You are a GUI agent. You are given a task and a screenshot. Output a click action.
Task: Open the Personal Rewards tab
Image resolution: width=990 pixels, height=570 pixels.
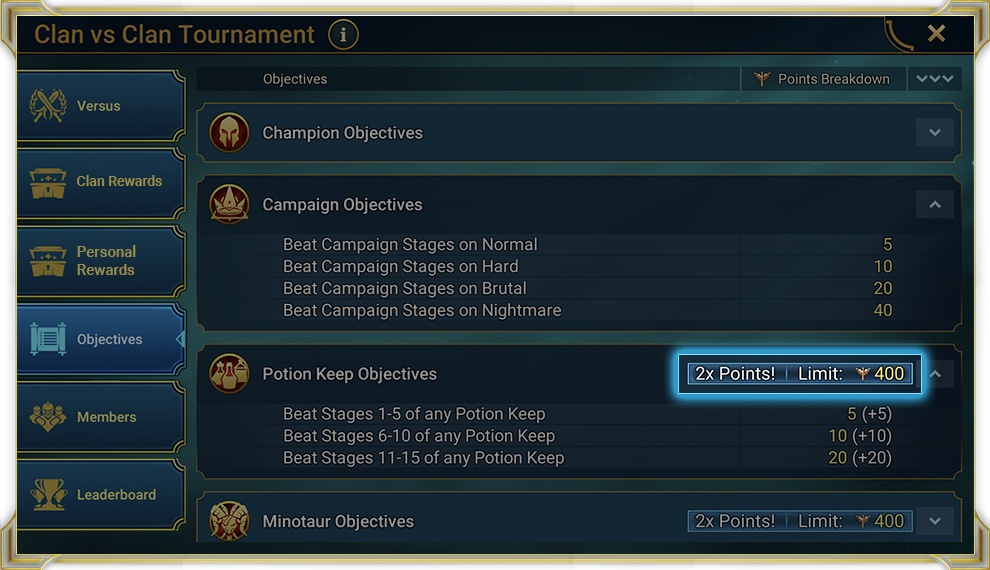pyautogui.click(x=100, y=261)
